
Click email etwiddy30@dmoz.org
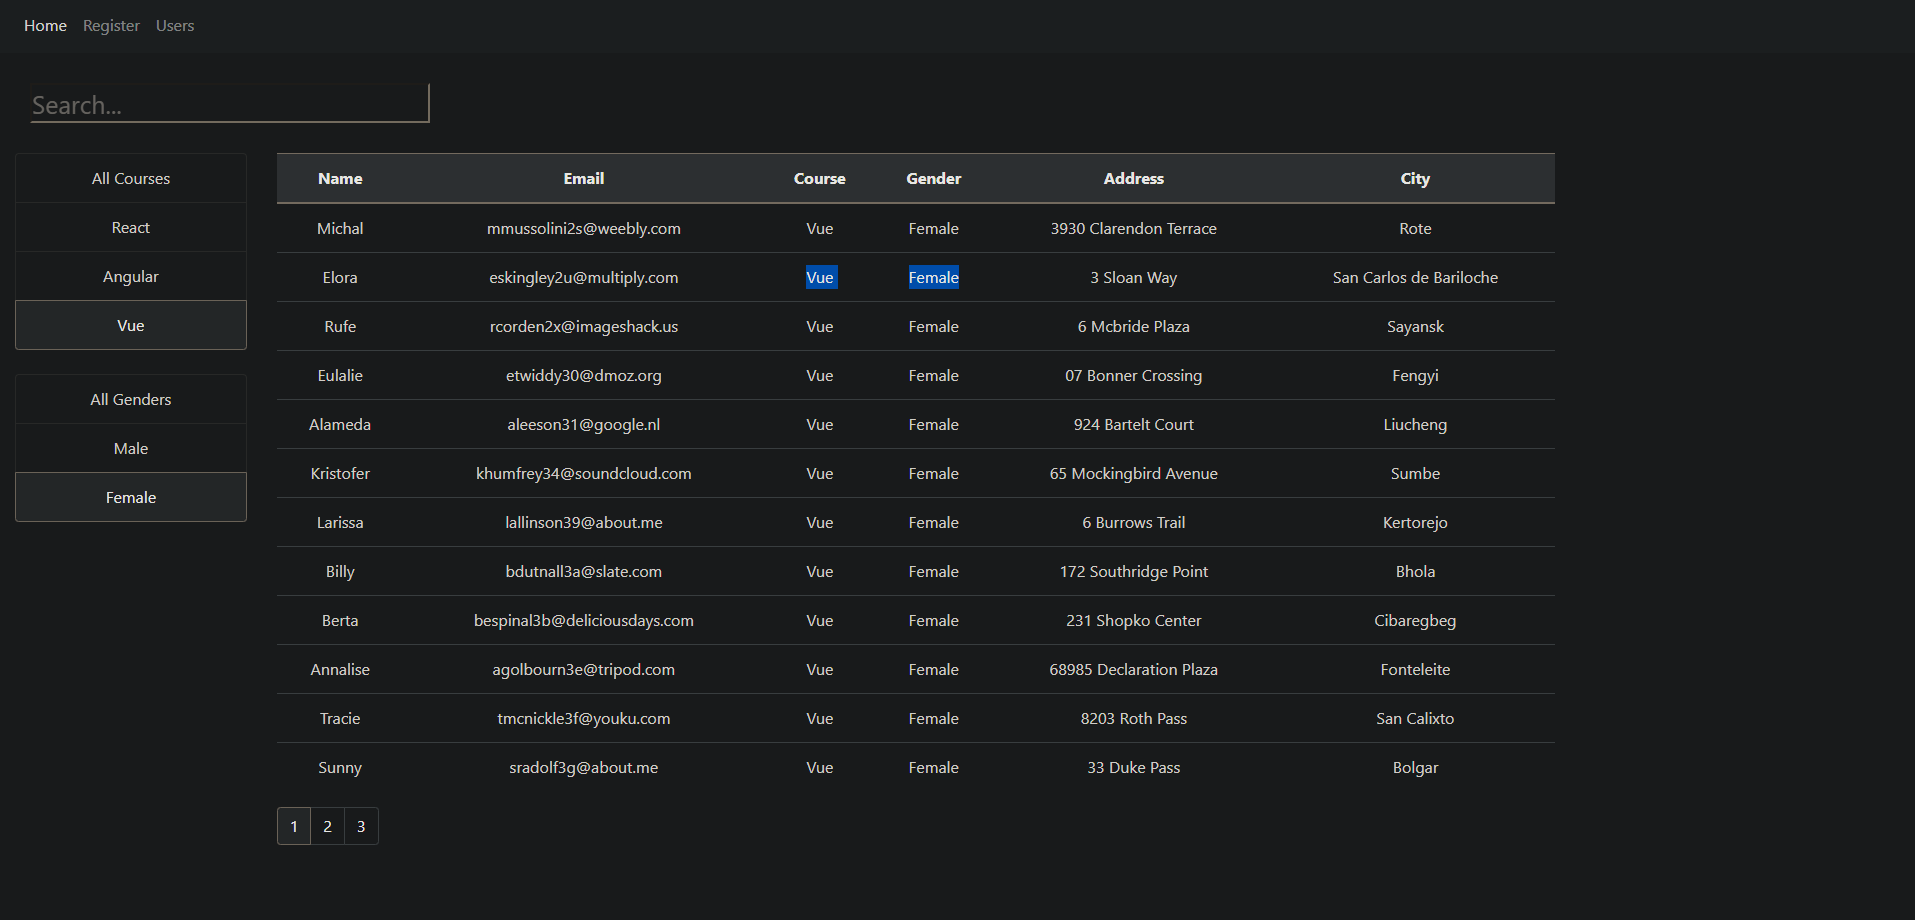click(x=584, y=376)
